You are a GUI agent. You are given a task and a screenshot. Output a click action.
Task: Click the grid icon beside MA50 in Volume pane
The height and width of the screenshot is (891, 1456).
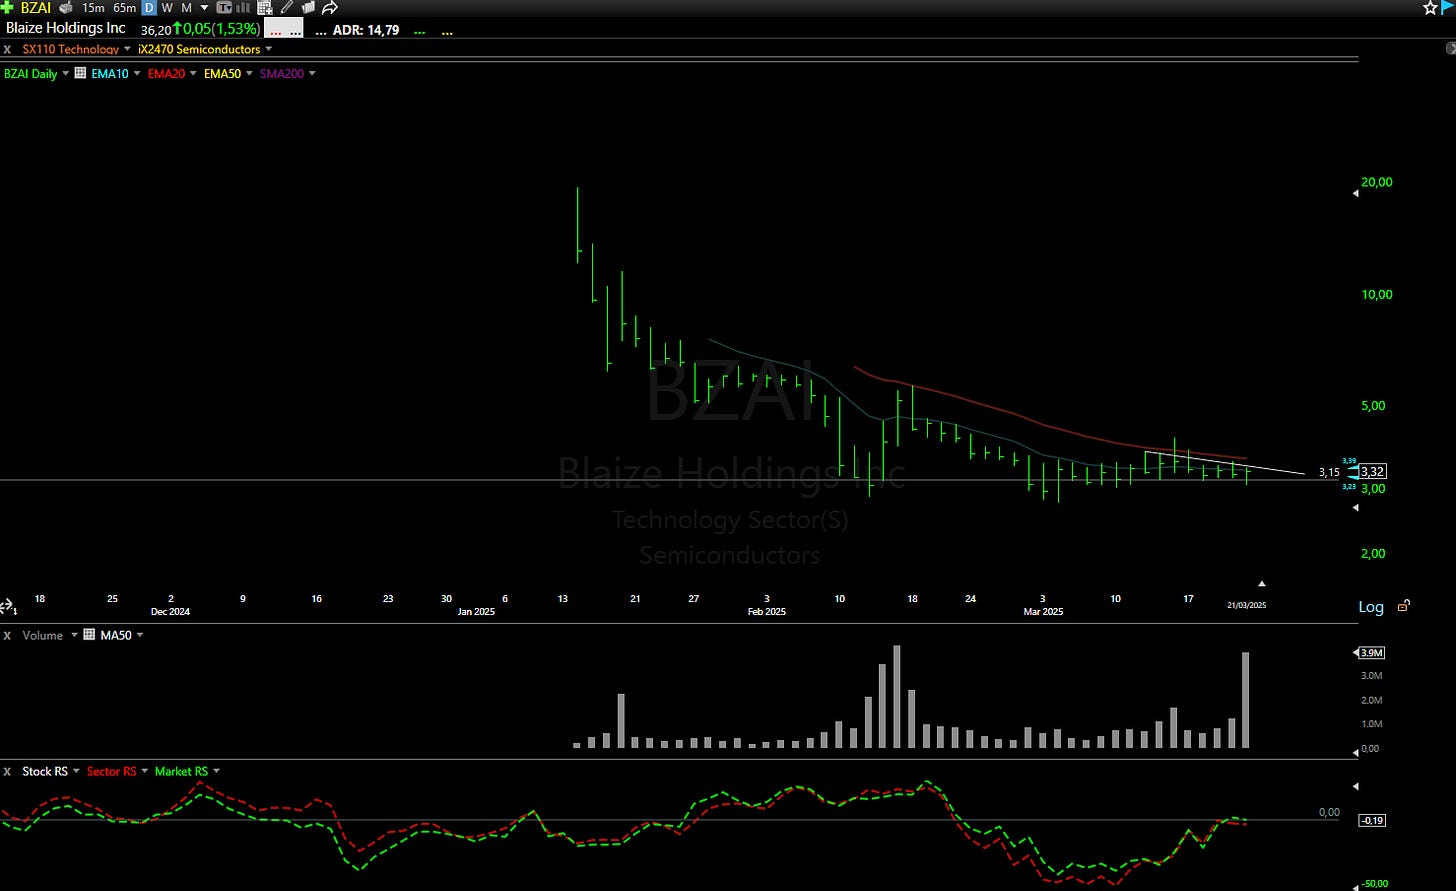click(x=89, y=635)
